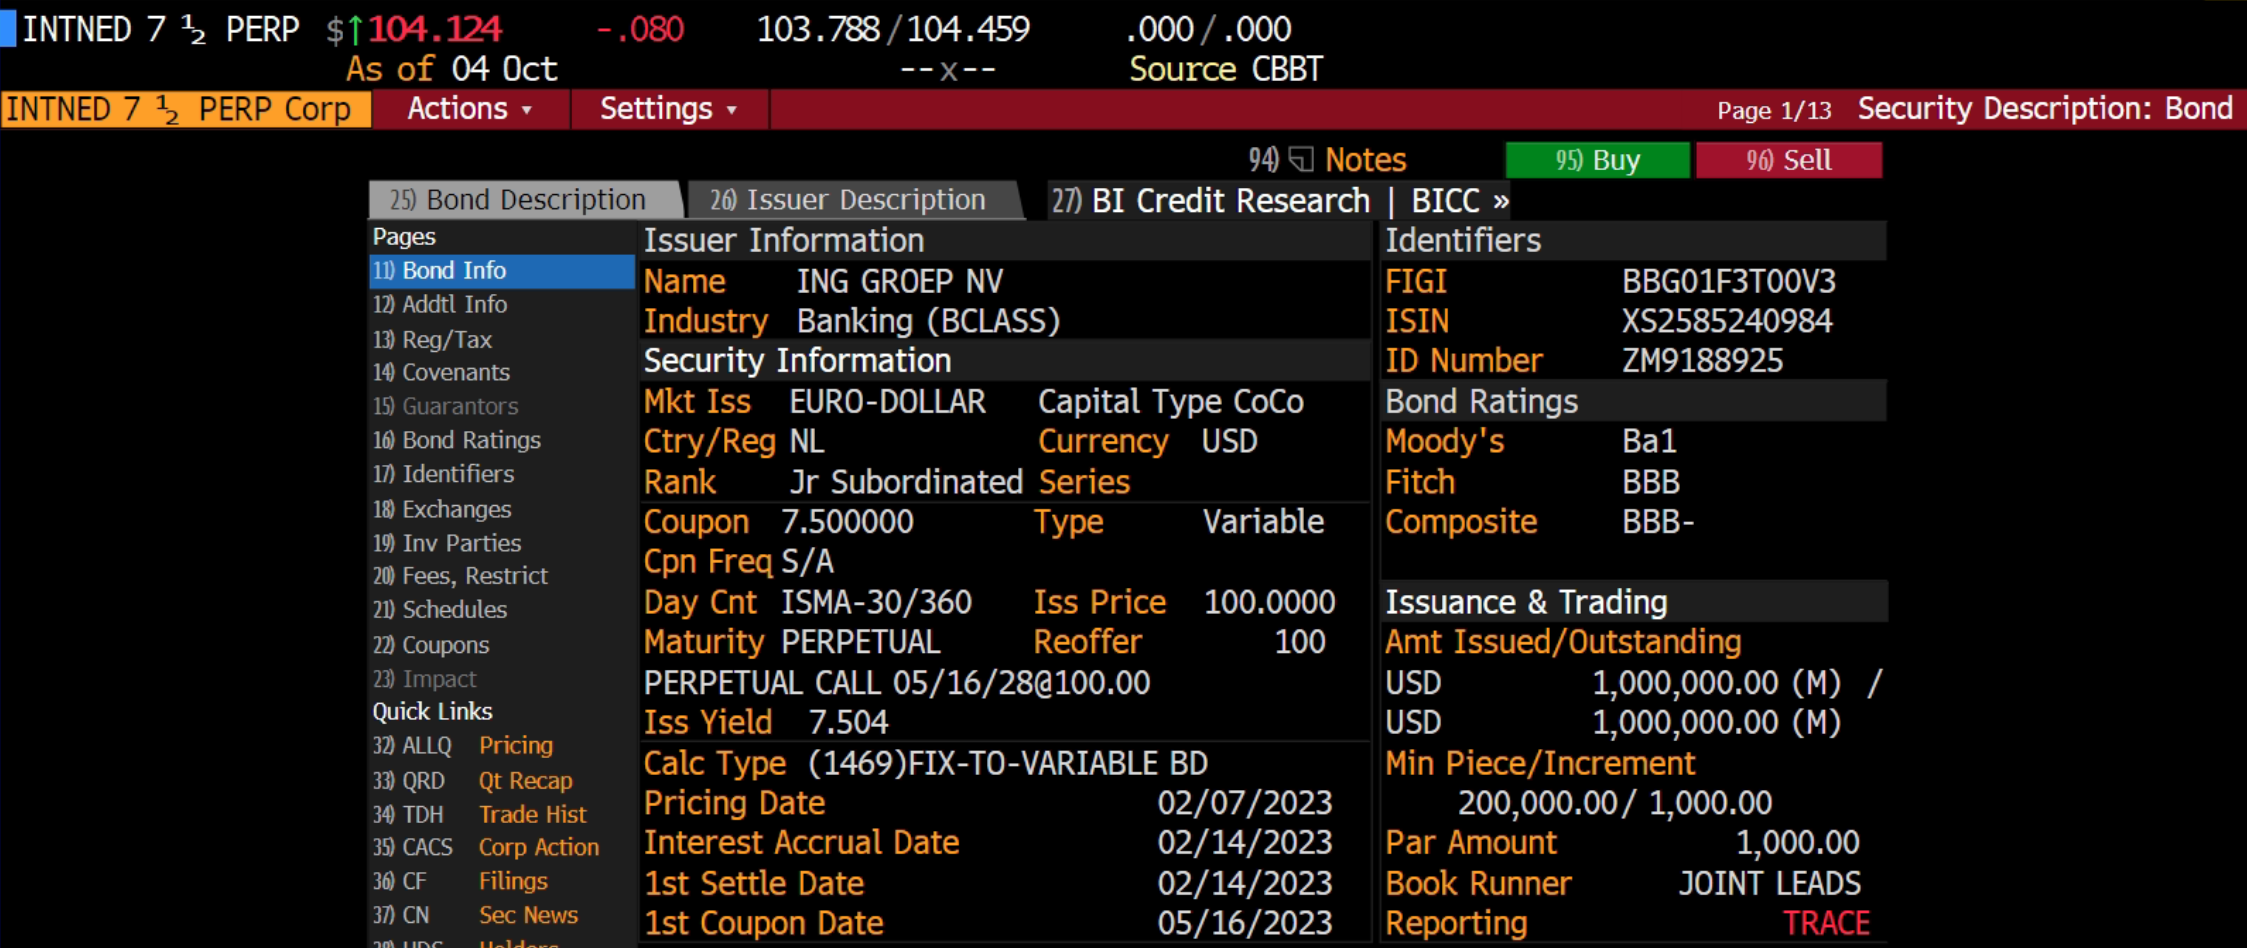Click the Moody's rating Ba1
Viewport: 2247px width, 948px height.
click(1649, 441)
